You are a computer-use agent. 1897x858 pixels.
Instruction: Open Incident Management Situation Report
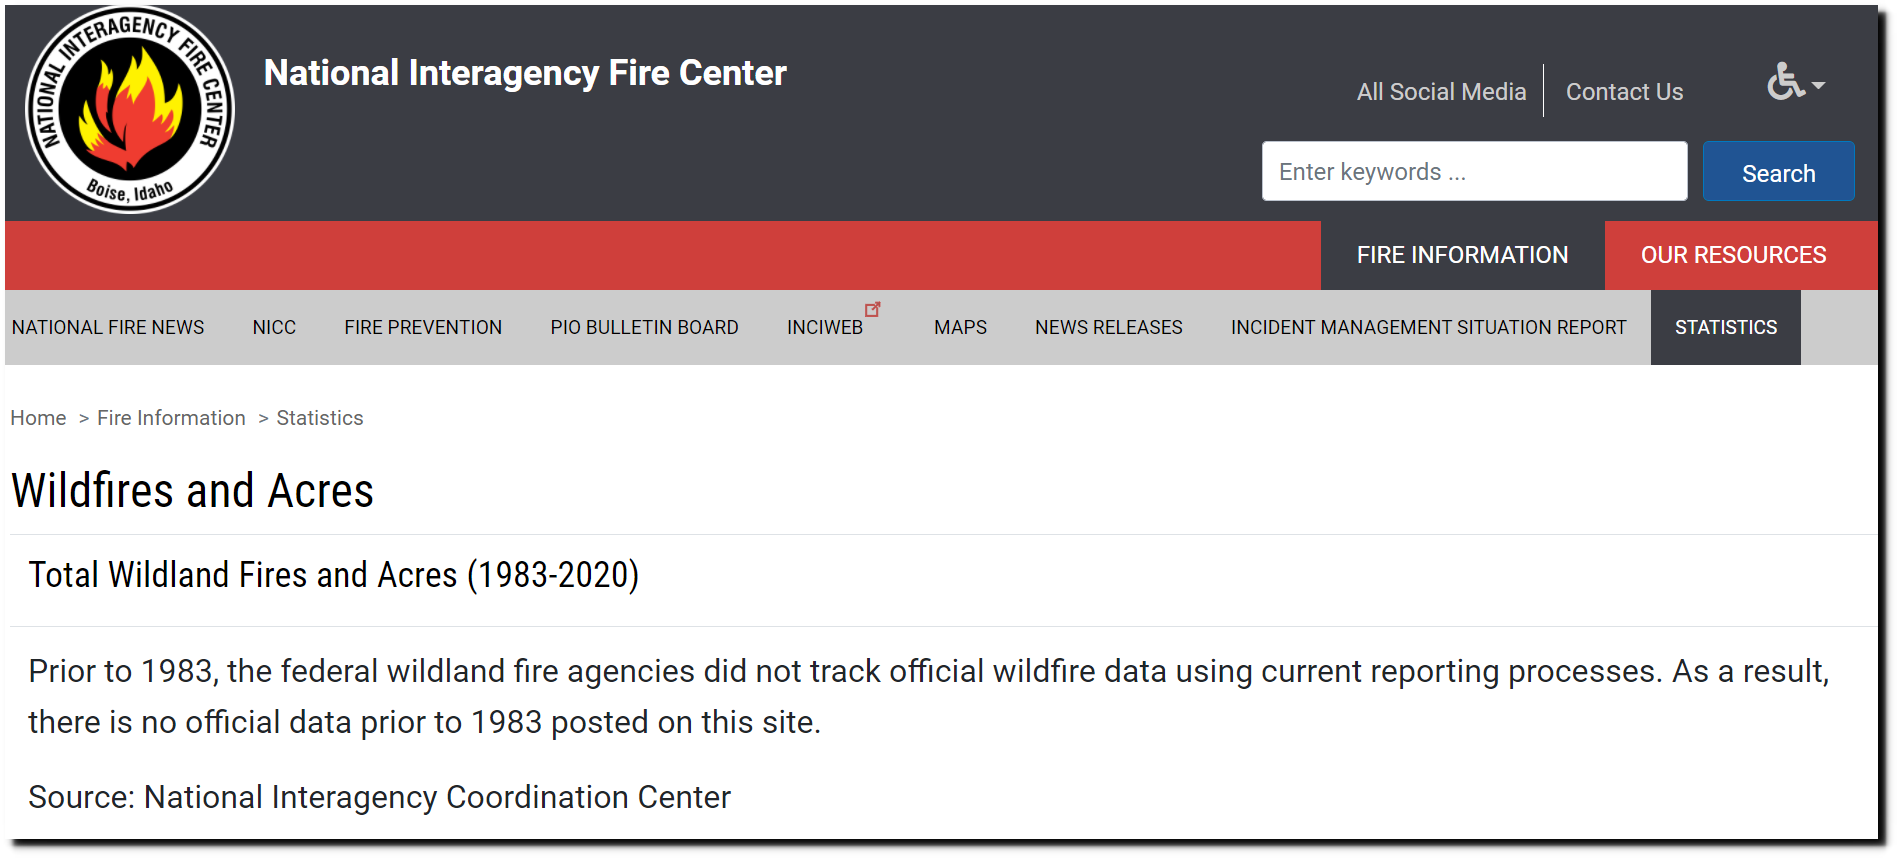[1428, 327]
